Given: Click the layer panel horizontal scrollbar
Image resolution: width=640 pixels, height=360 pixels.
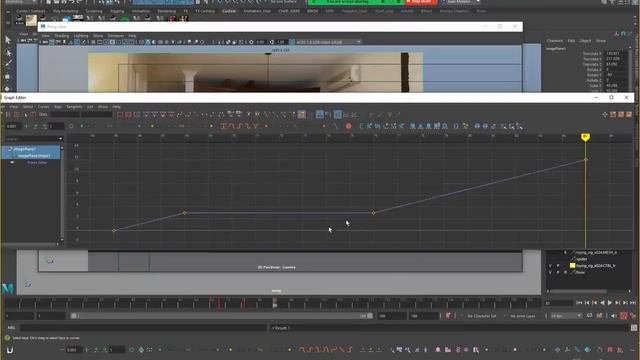Looking at the screenshot, I should [x=577, y=291].
